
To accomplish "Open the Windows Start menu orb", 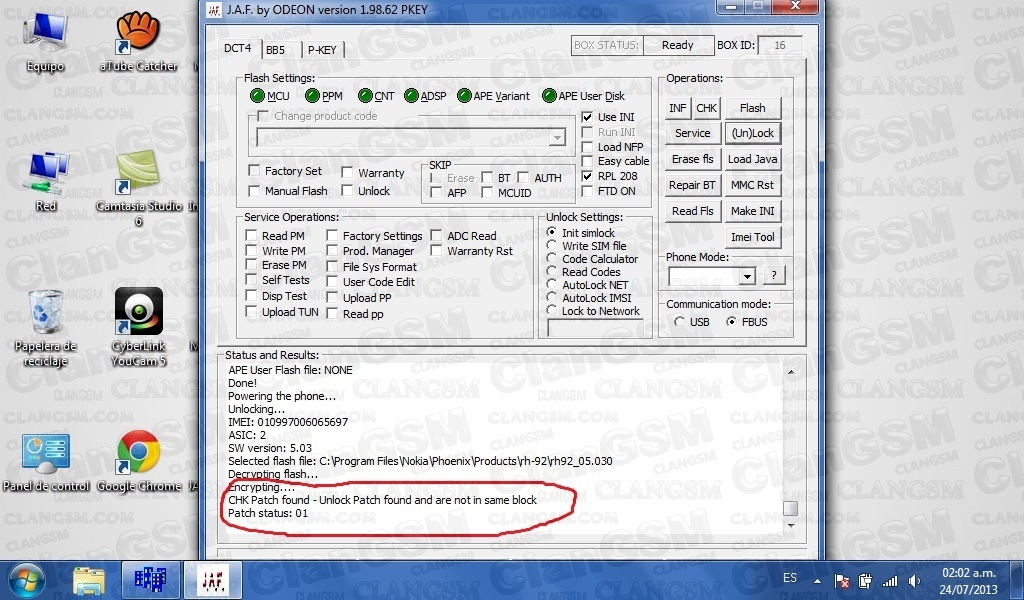I will click(26, 580).
